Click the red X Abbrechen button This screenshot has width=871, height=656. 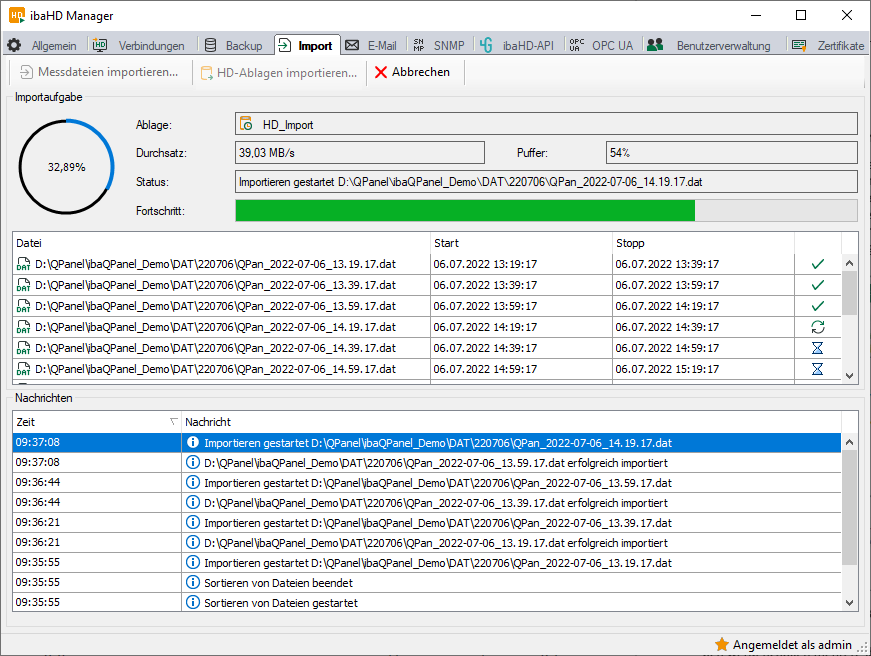pyautogui.click(x=412, y=72)
